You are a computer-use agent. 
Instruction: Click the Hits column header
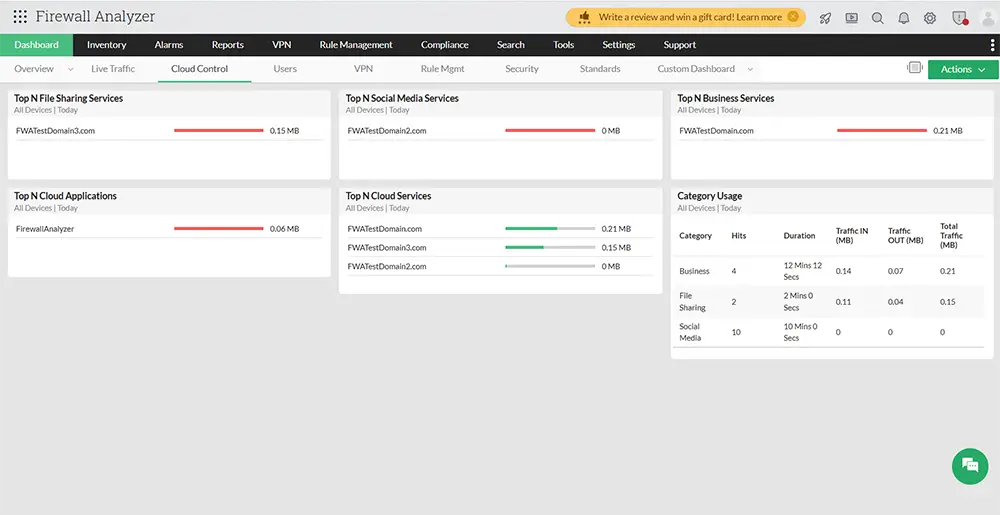pyautogui.click(x=739, y=236)
